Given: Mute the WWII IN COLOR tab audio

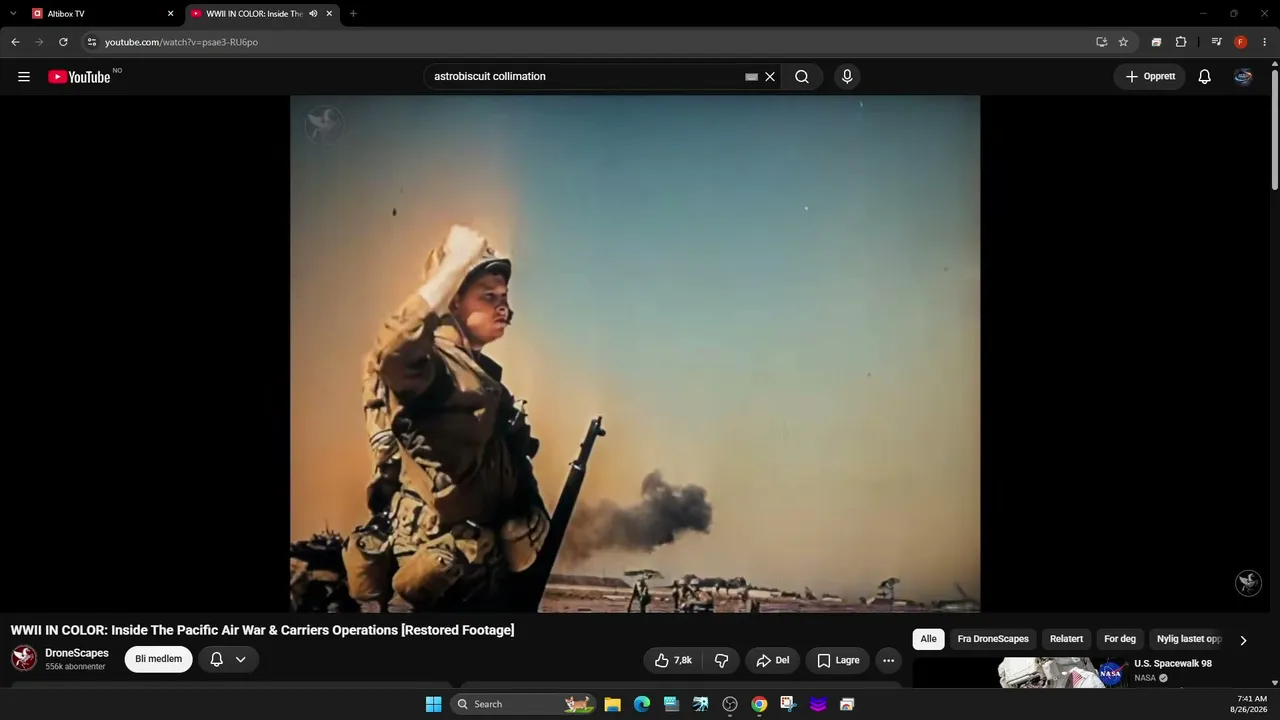Looking at the screenshot, I should 313,14.
